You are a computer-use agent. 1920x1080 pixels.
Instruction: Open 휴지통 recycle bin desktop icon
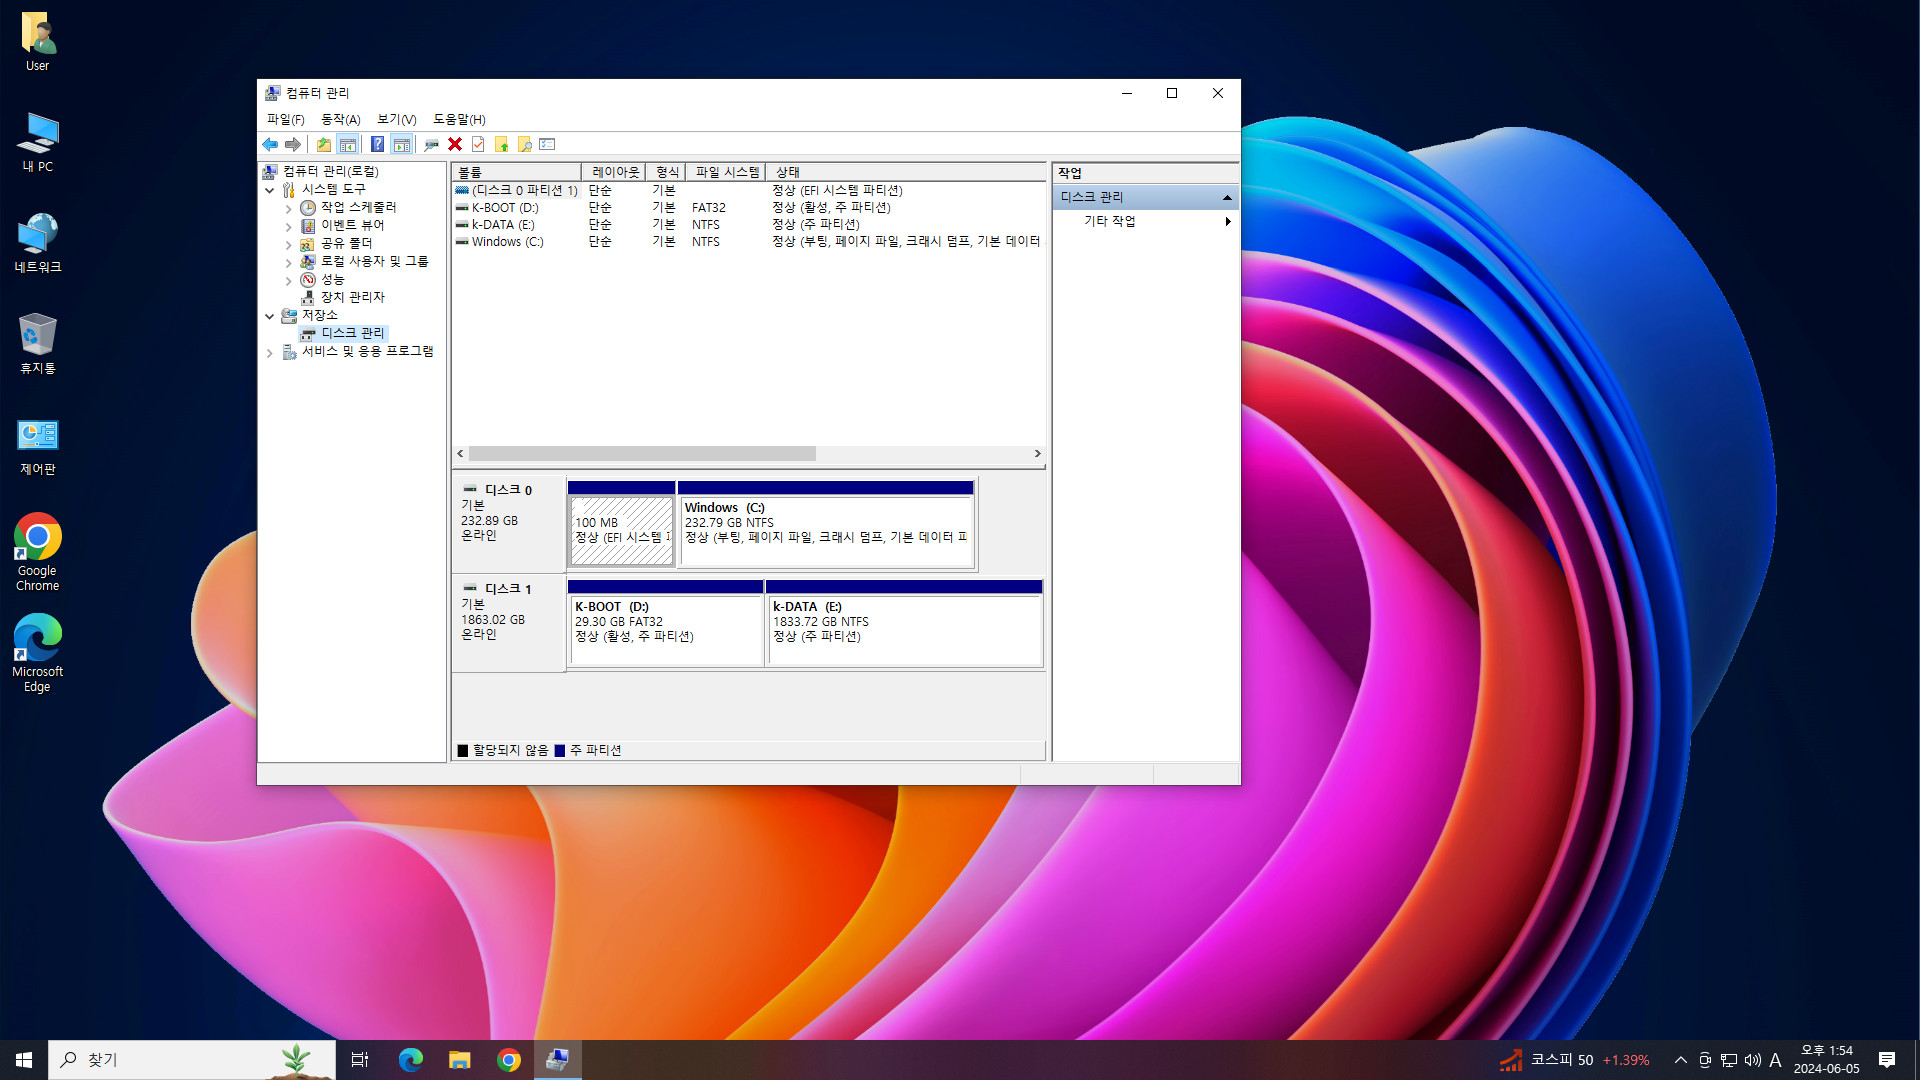37,344
